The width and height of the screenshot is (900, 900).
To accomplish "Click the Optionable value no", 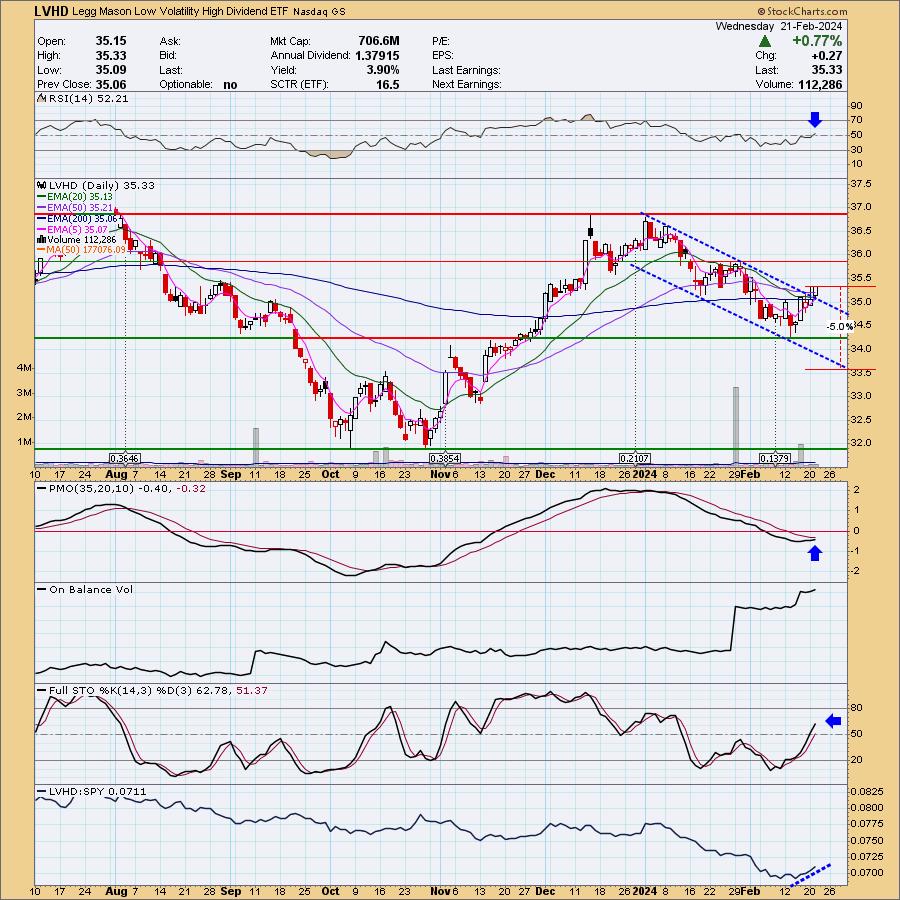I will (x=230, y=85).
